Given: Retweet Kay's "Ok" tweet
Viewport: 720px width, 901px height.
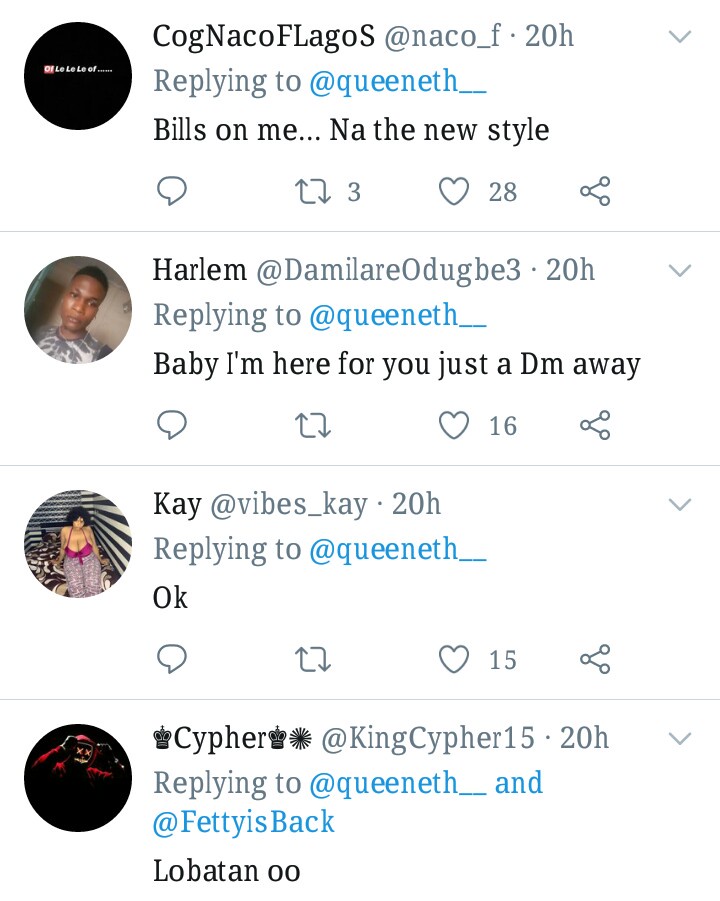Looking at the screenshot, I should (x=315, y=659).
